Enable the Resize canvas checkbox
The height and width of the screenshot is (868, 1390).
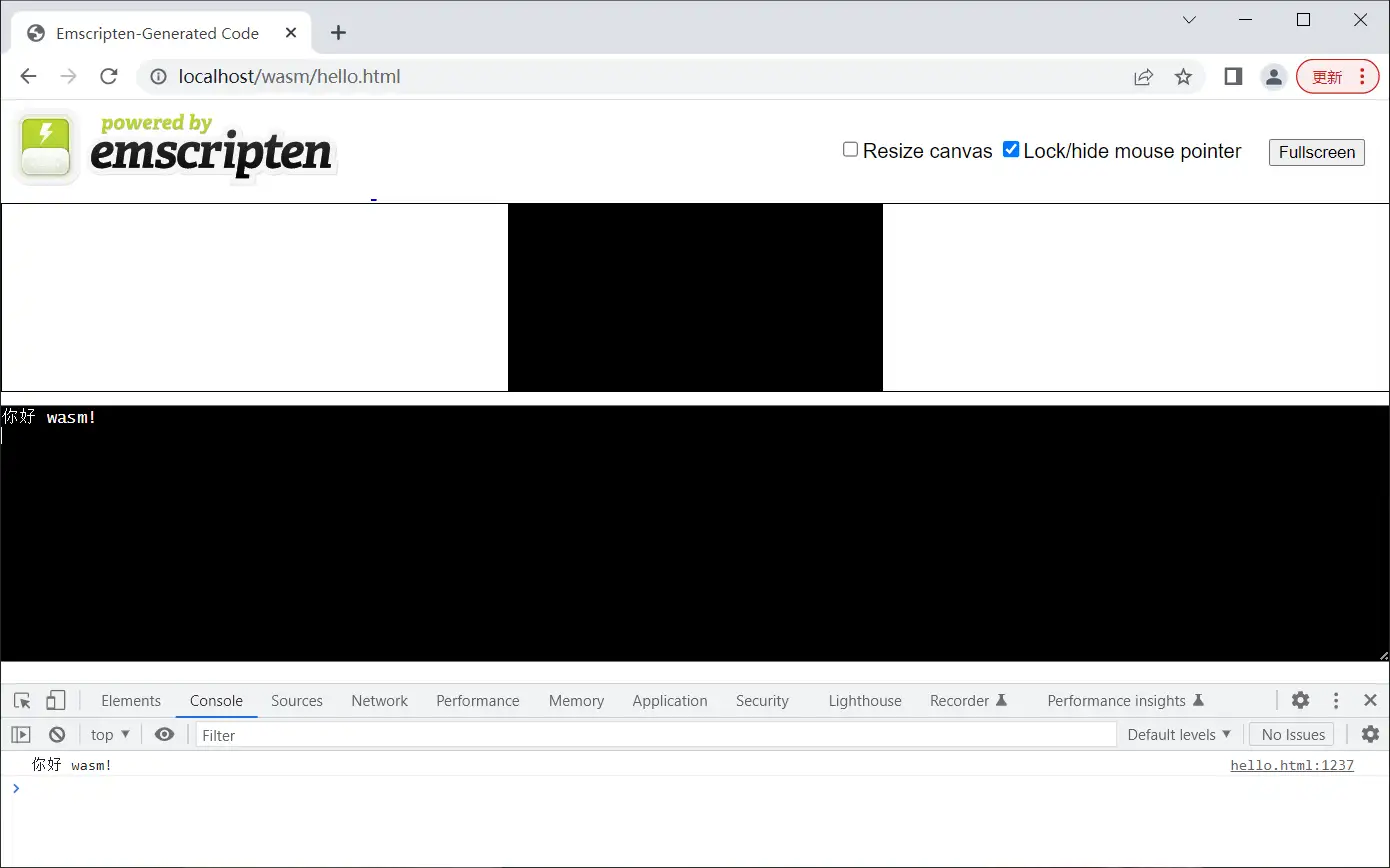point(850,150)
